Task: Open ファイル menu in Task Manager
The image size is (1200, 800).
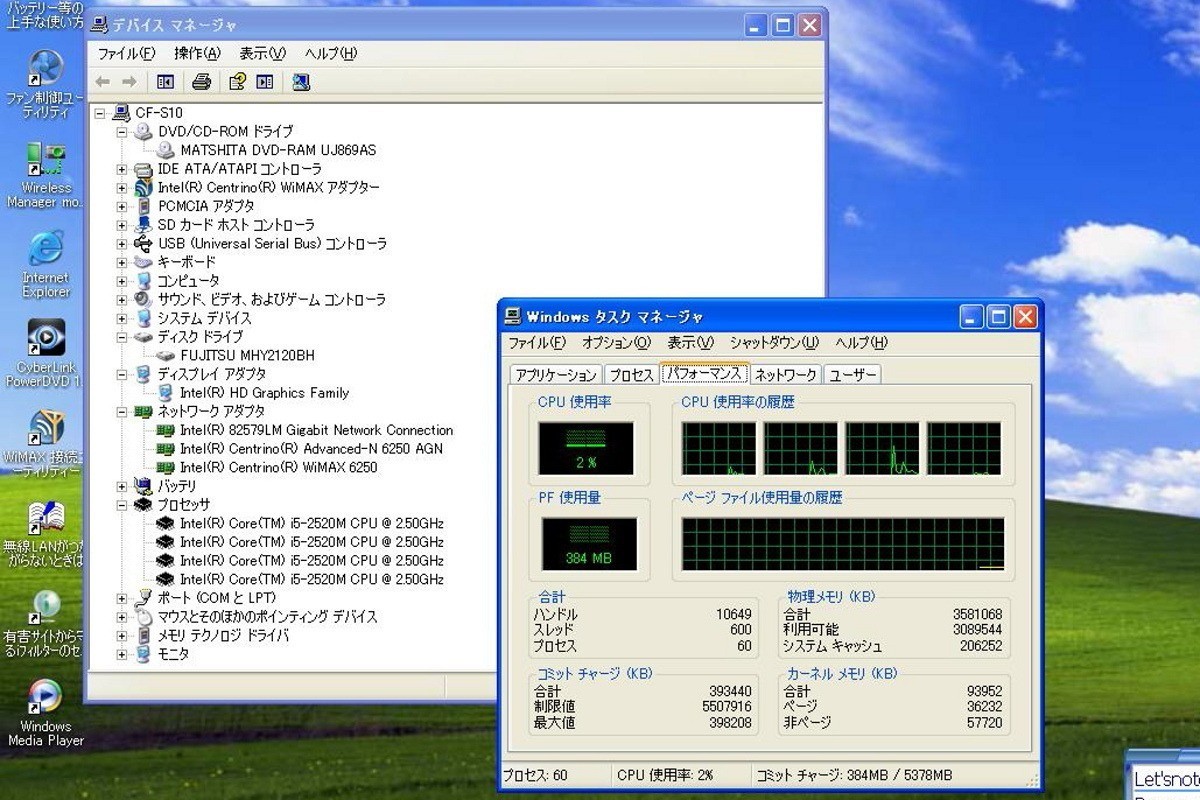Action: coord(537,343)
